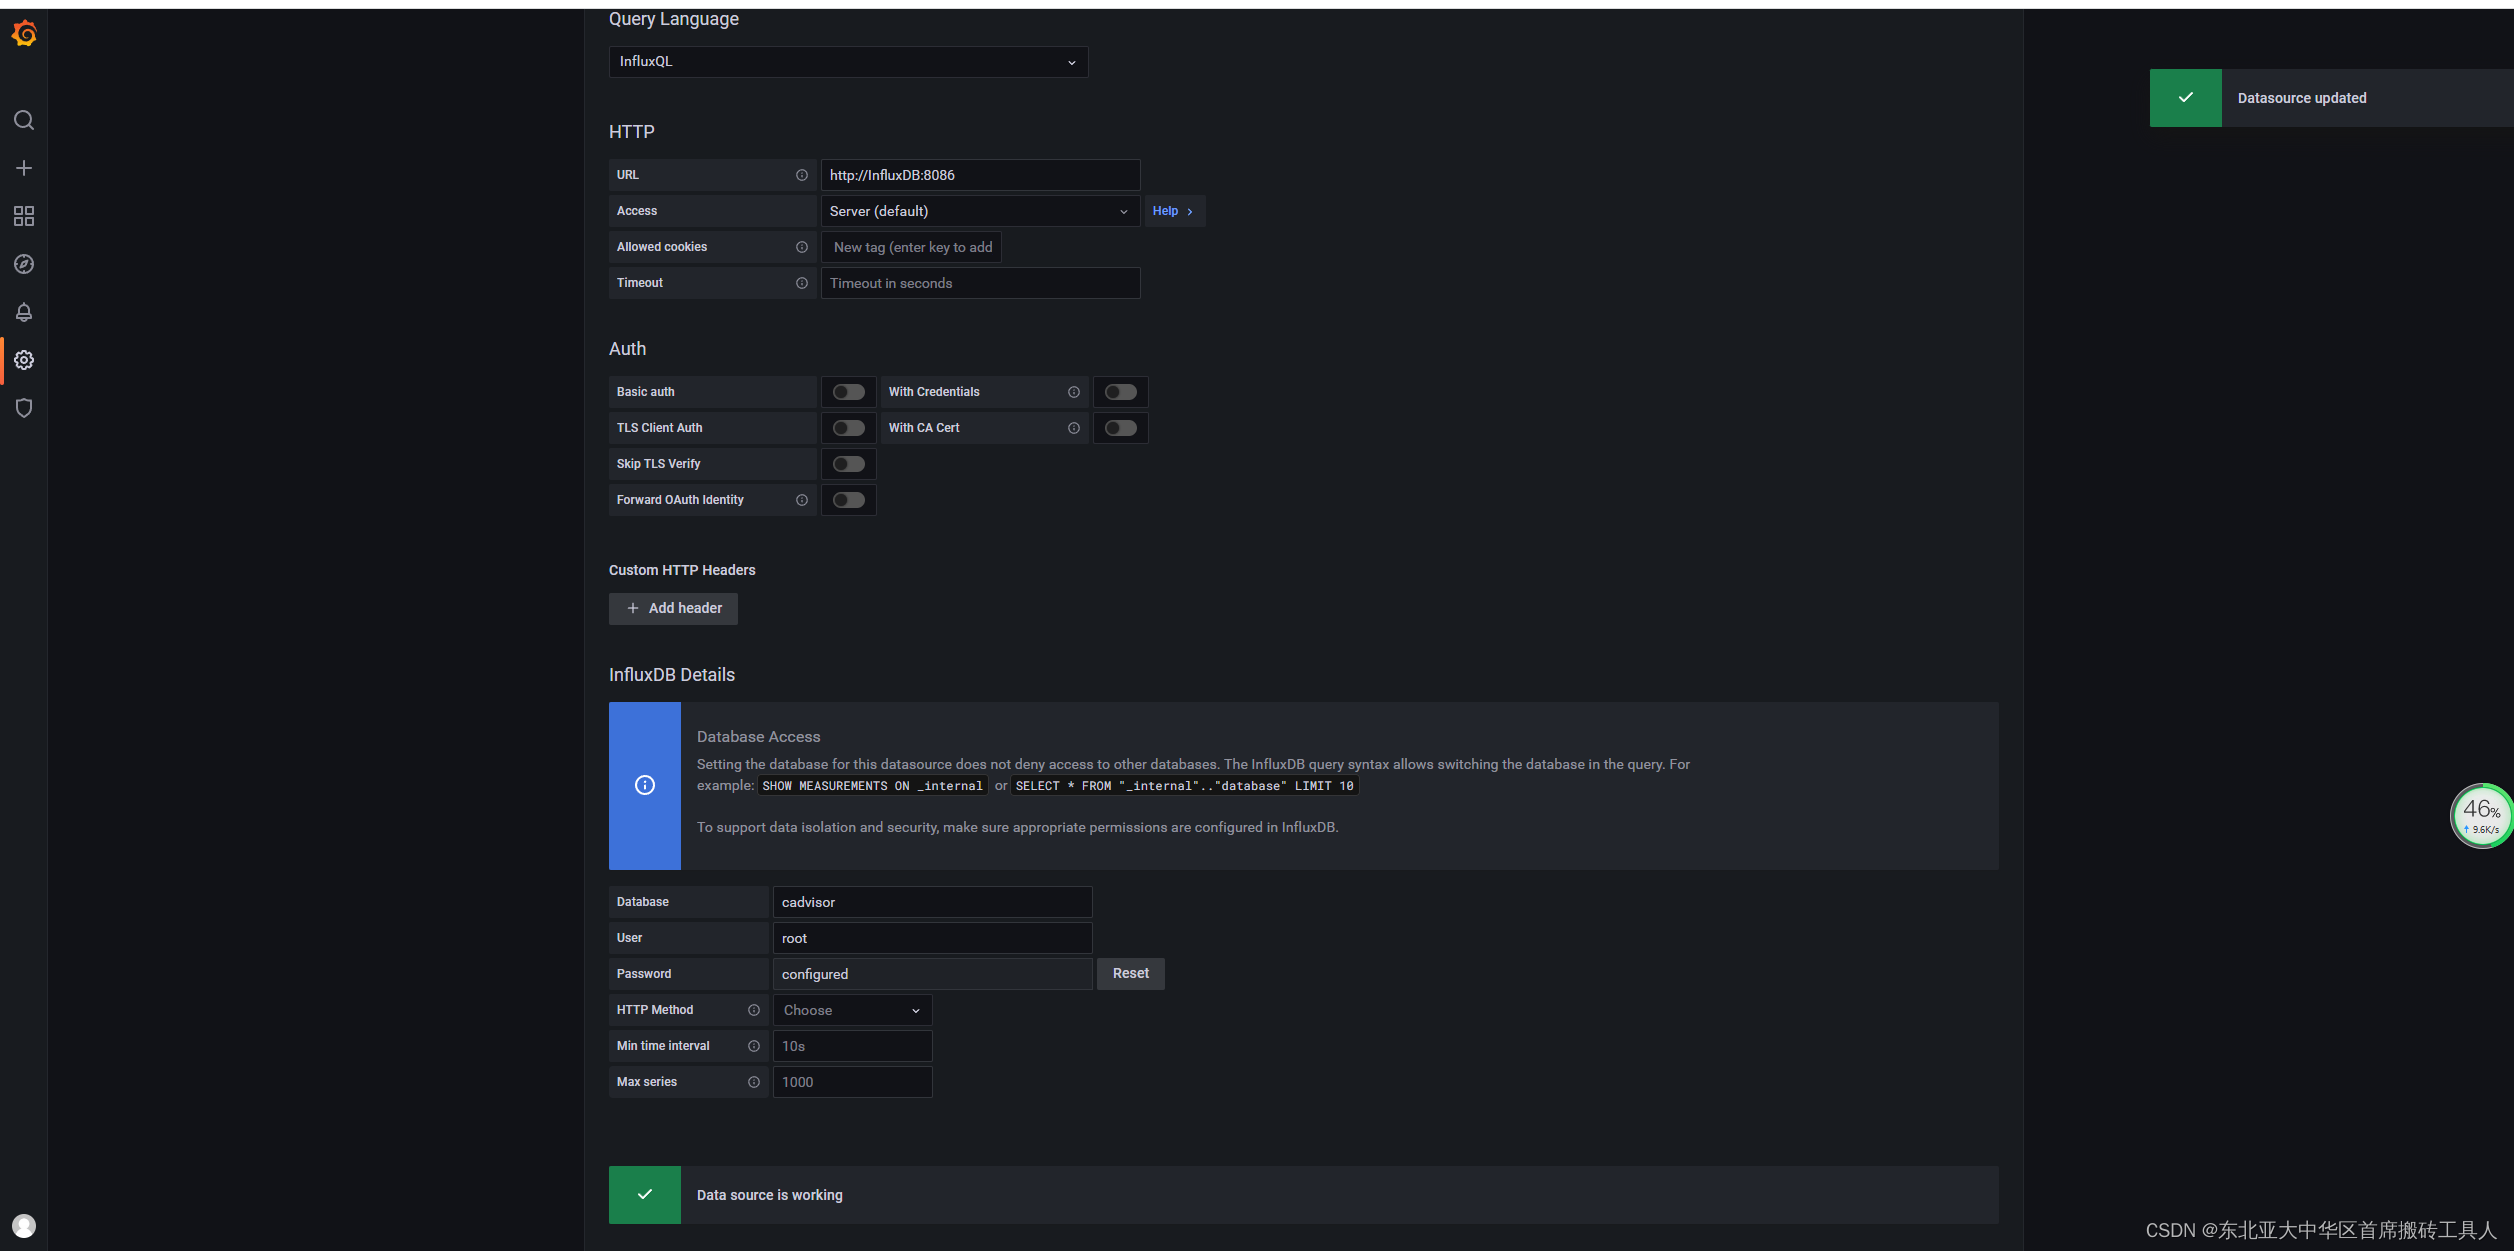Click the 46% network speed widget
The image size is (2514, 1251).
tap(2482, 816)
